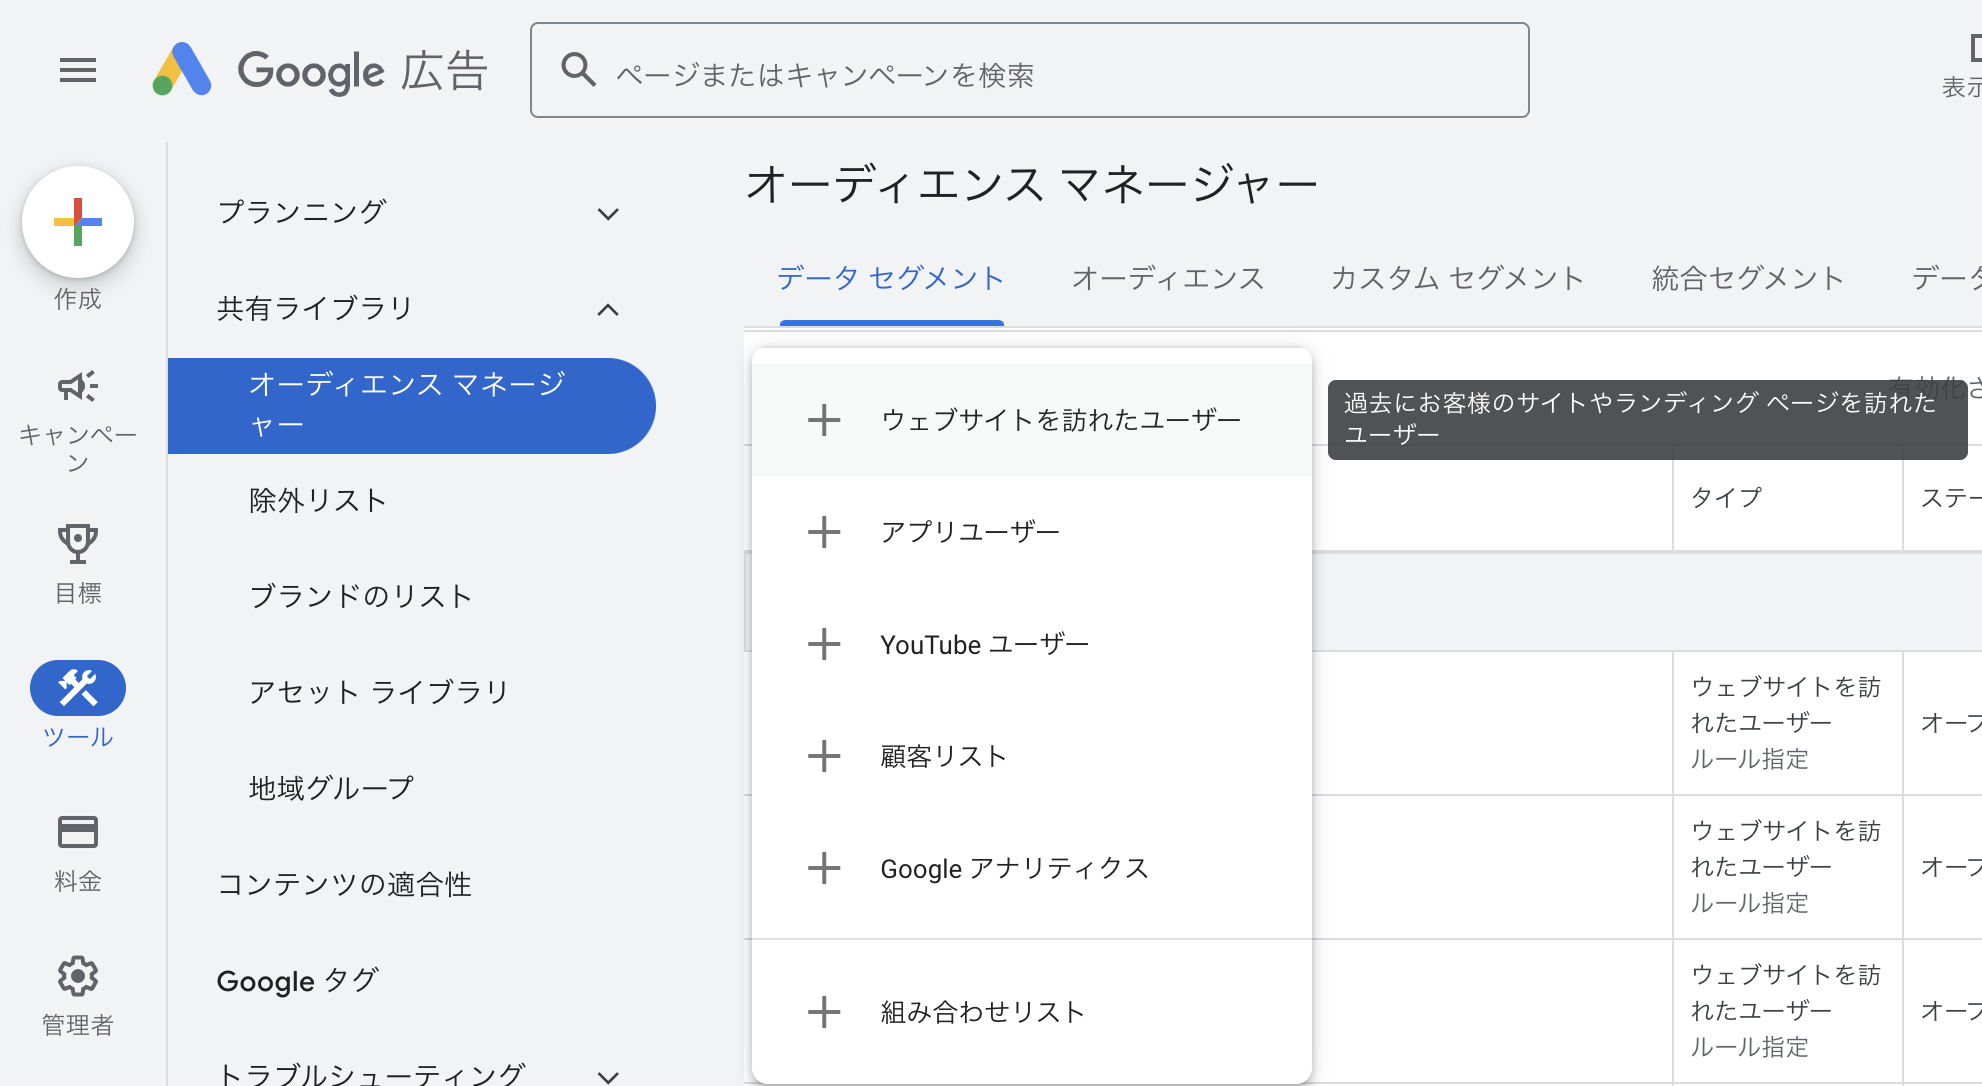Select 顧客リスト menu entry
1982x1086 pixels.
[x=1032, y=756]
